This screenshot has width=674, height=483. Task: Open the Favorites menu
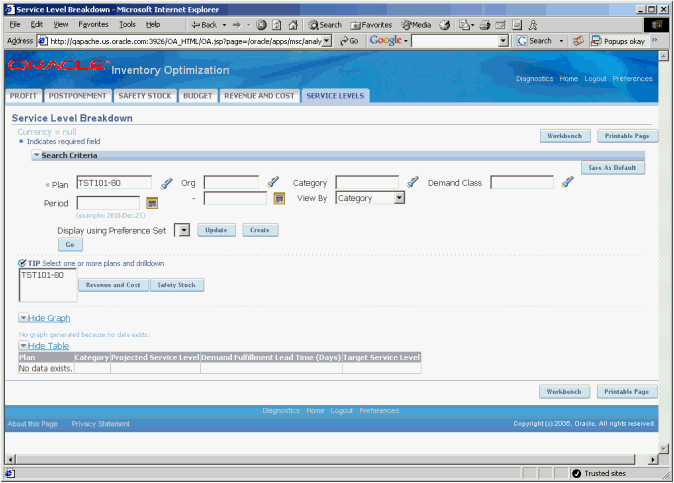click(93, 24)
